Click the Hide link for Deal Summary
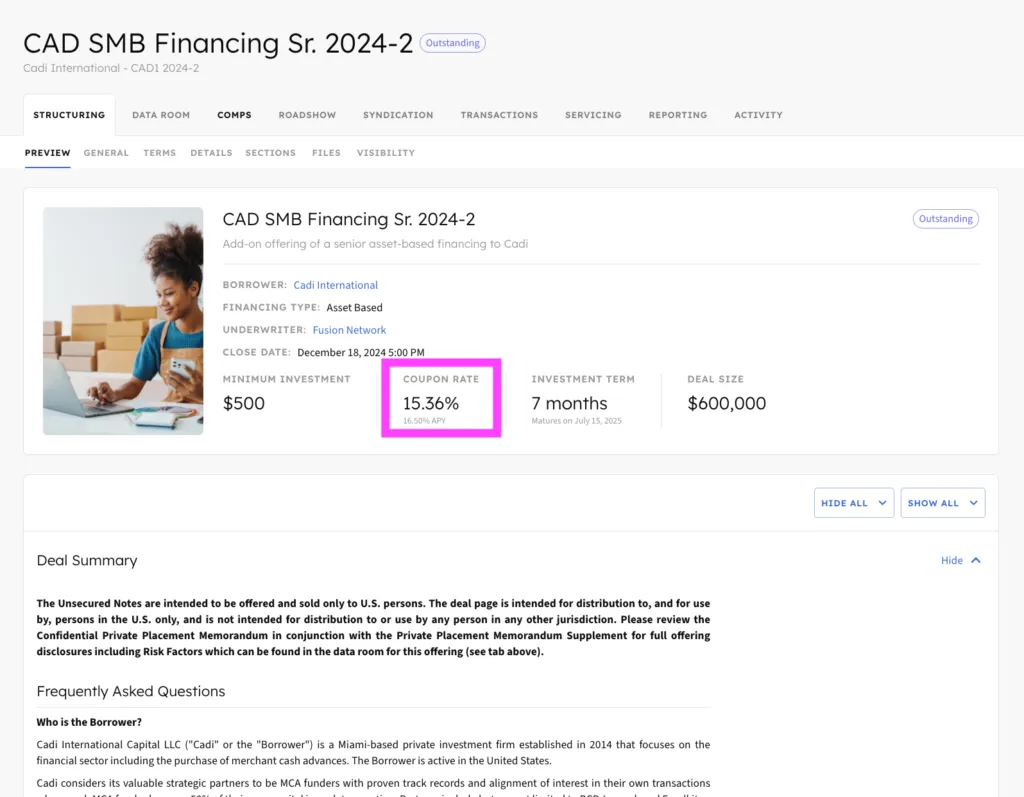 (952, 561)
